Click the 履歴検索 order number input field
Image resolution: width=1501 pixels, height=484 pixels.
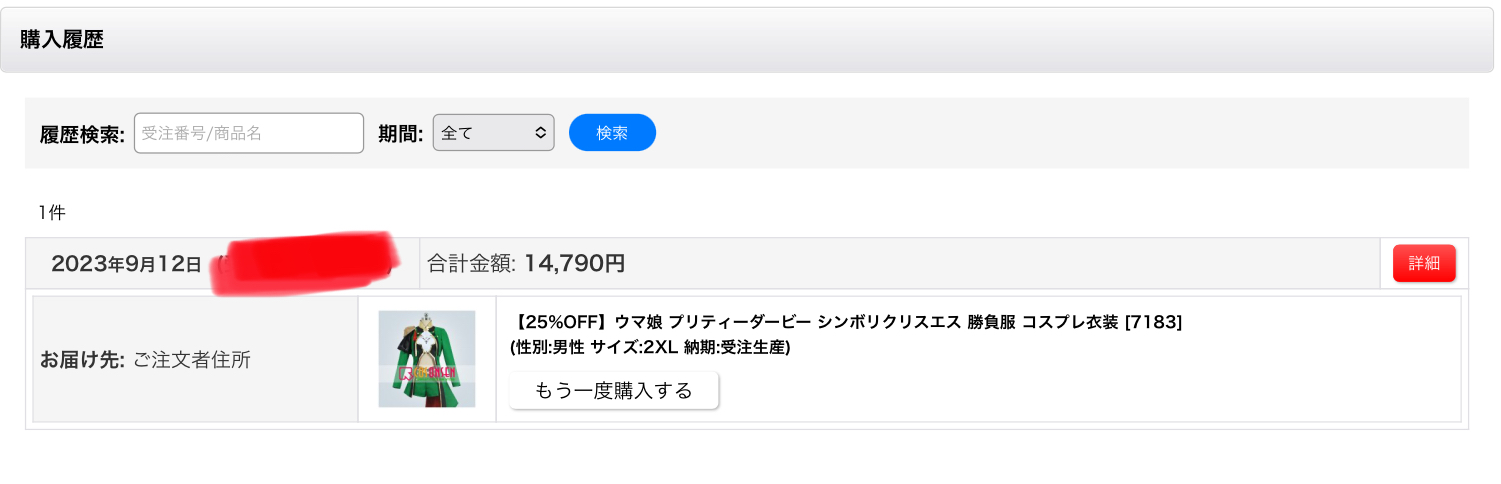pyautogui.click(x=248, y=133)
